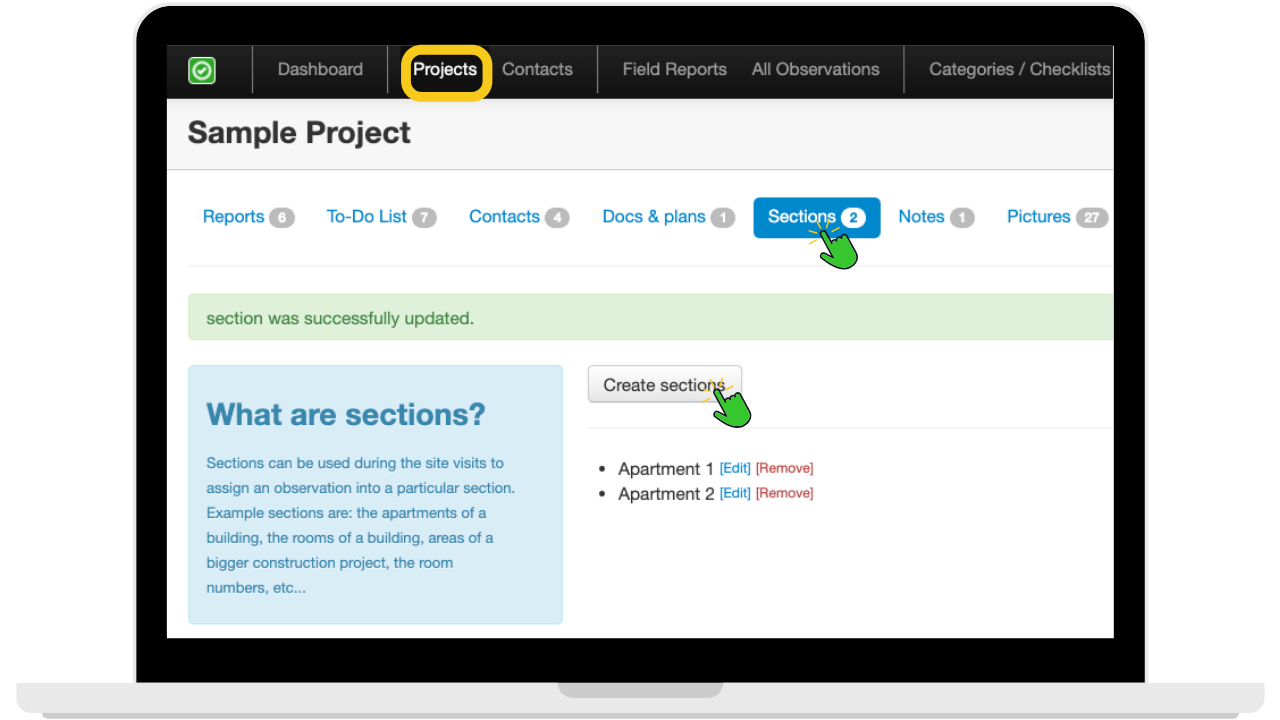Click the green checkmark app logo
Image resolution: width=1280 pixels, height=720 pixels.
tap(202, 70)
